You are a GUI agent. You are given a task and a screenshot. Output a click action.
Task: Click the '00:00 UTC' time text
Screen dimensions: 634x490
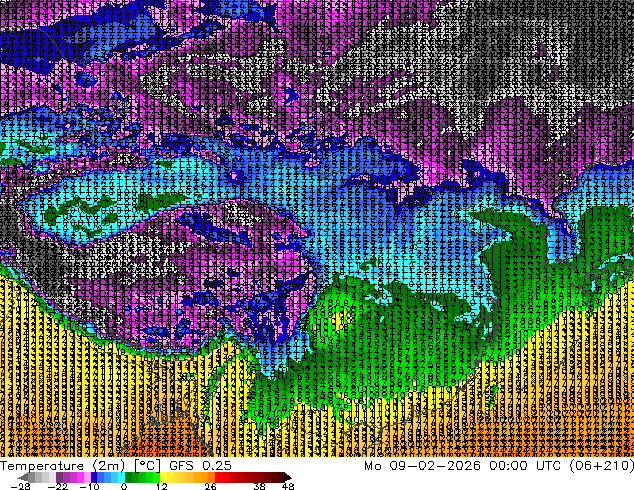525,466
